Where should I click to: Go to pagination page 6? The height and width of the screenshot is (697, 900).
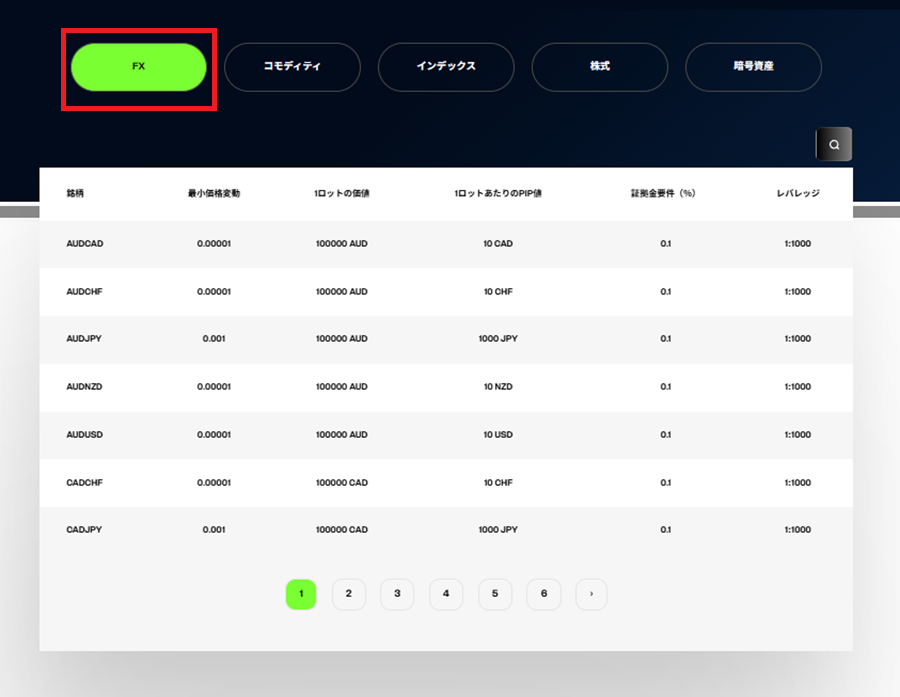point(544,594)
